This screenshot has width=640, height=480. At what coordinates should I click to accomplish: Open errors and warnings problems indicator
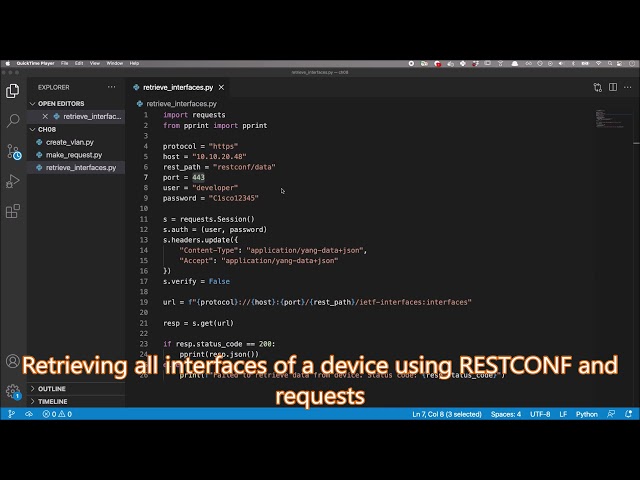(57, 414)
